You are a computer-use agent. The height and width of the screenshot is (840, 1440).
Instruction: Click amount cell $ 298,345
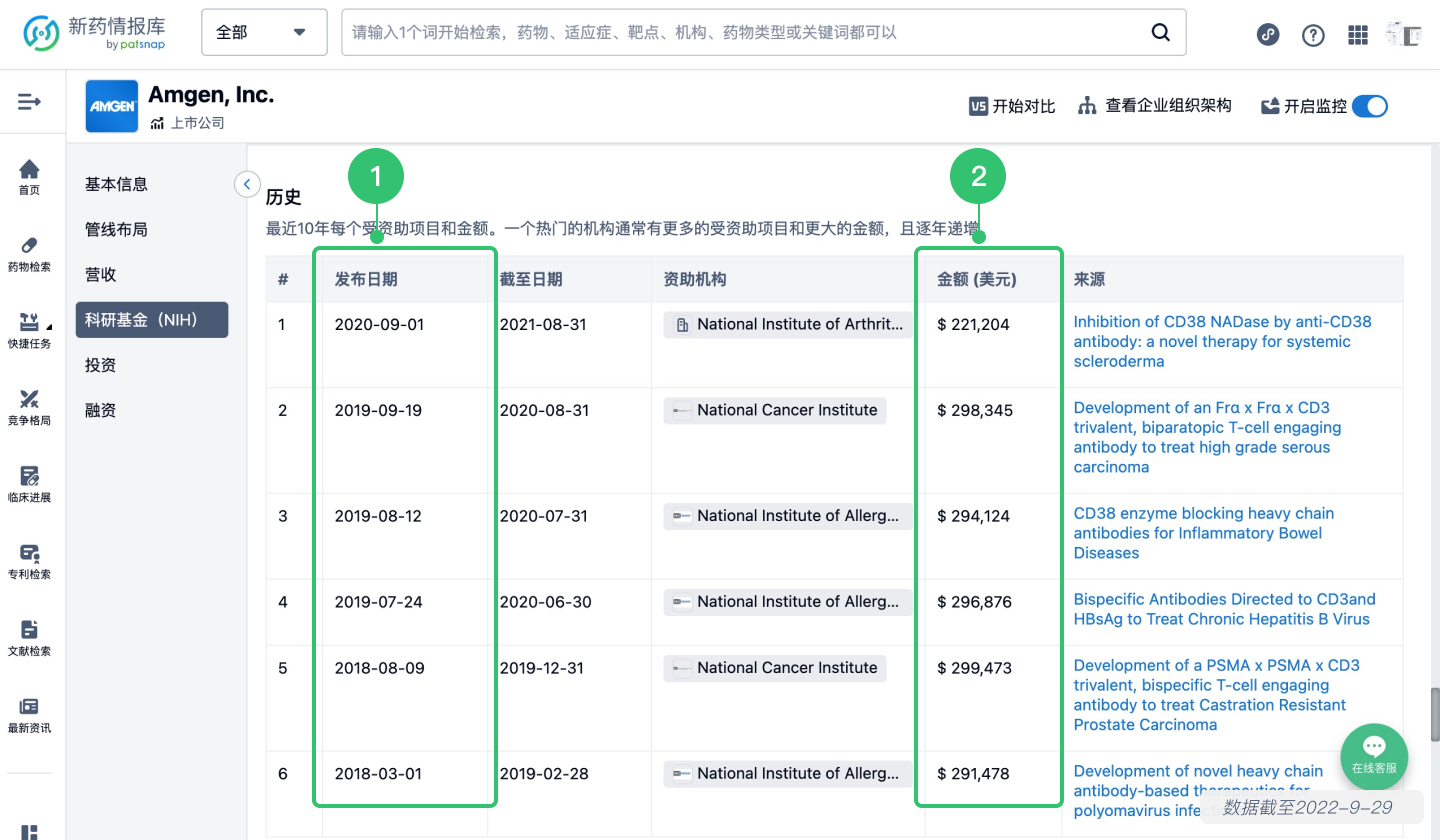[975, 410]
